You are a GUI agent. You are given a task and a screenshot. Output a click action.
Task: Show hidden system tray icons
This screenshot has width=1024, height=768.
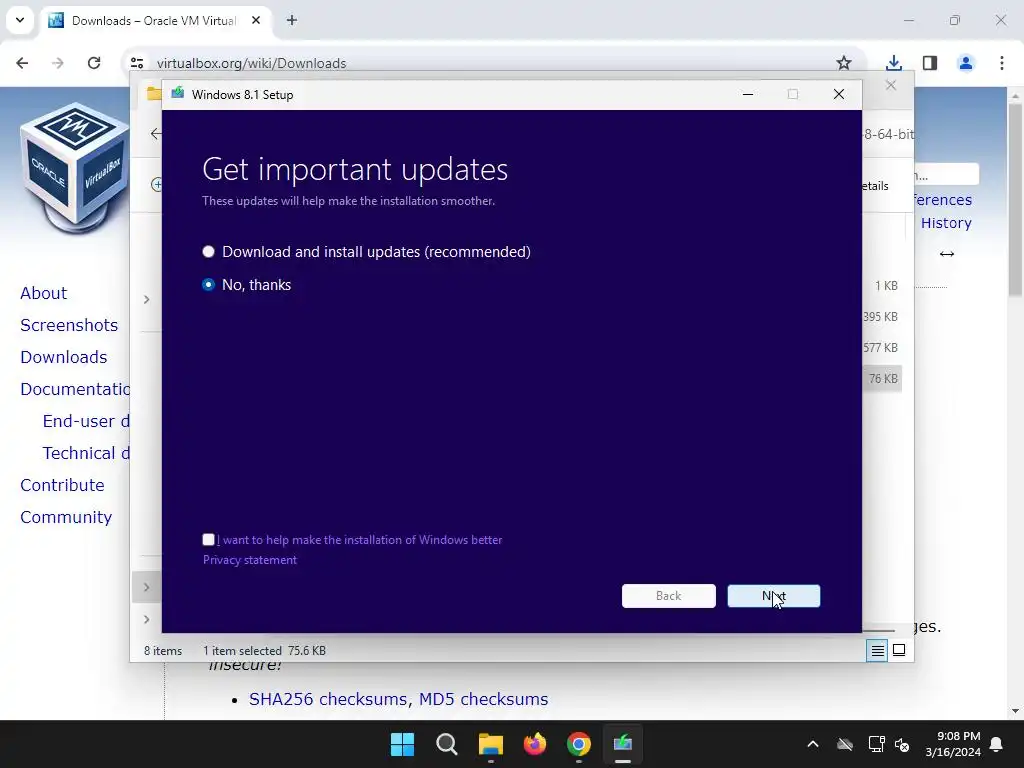813,744
